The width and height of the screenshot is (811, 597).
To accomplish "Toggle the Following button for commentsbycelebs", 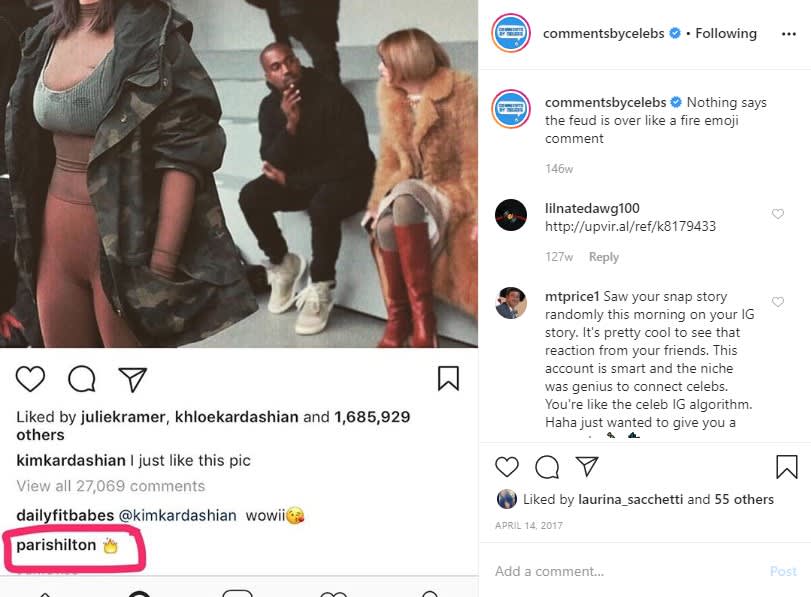I will pyautogui.click(x=725, y=33).
